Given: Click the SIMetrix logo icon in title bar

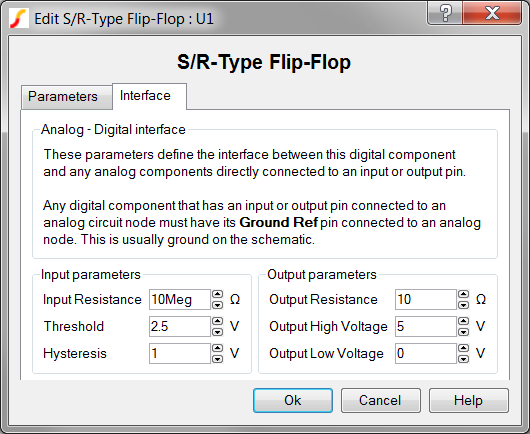Looking at the screenshot, I should (19, 19).
